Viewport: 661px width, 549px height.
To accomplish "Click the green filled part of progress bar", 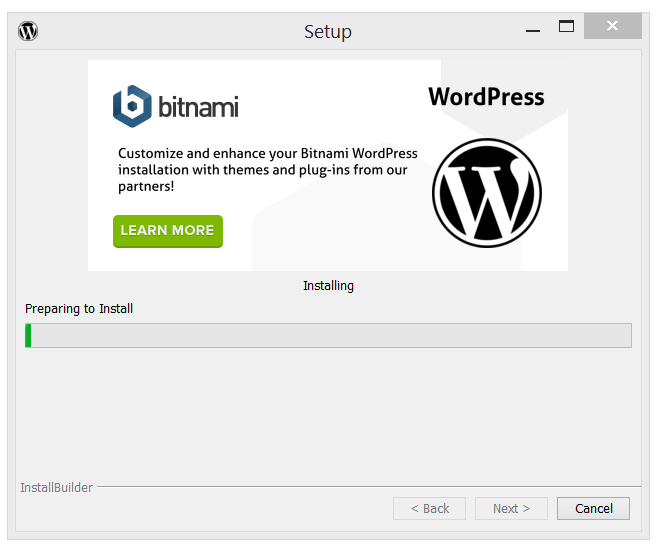I will pos(28,335).
